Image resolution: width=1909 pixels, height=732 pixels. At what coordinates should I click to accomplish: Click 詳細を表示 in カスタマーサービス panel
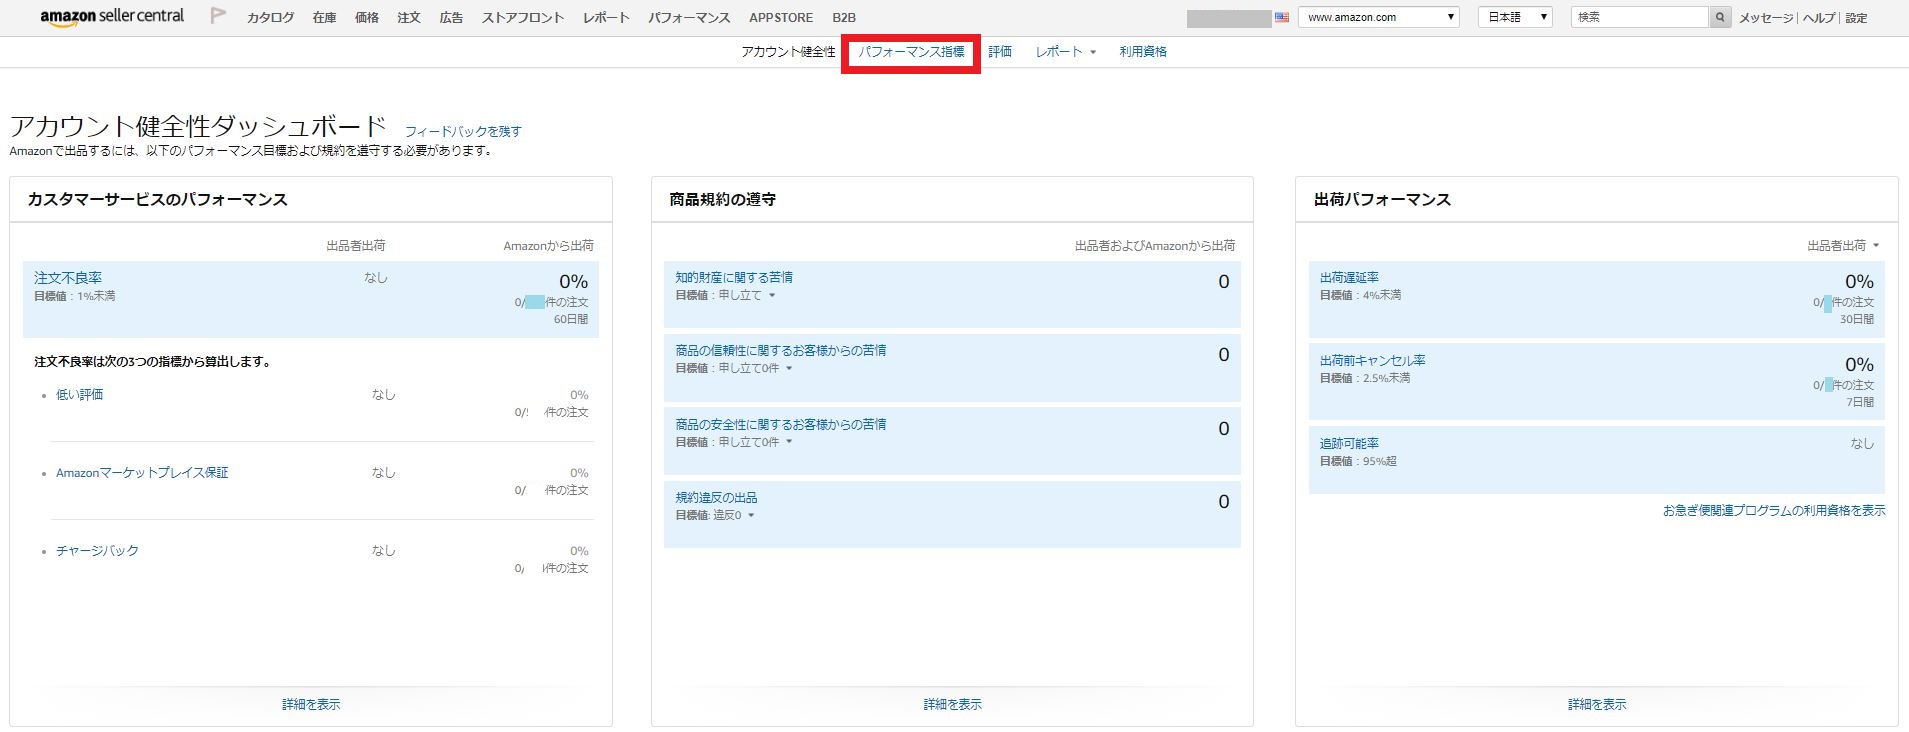[x=311, y=705]
